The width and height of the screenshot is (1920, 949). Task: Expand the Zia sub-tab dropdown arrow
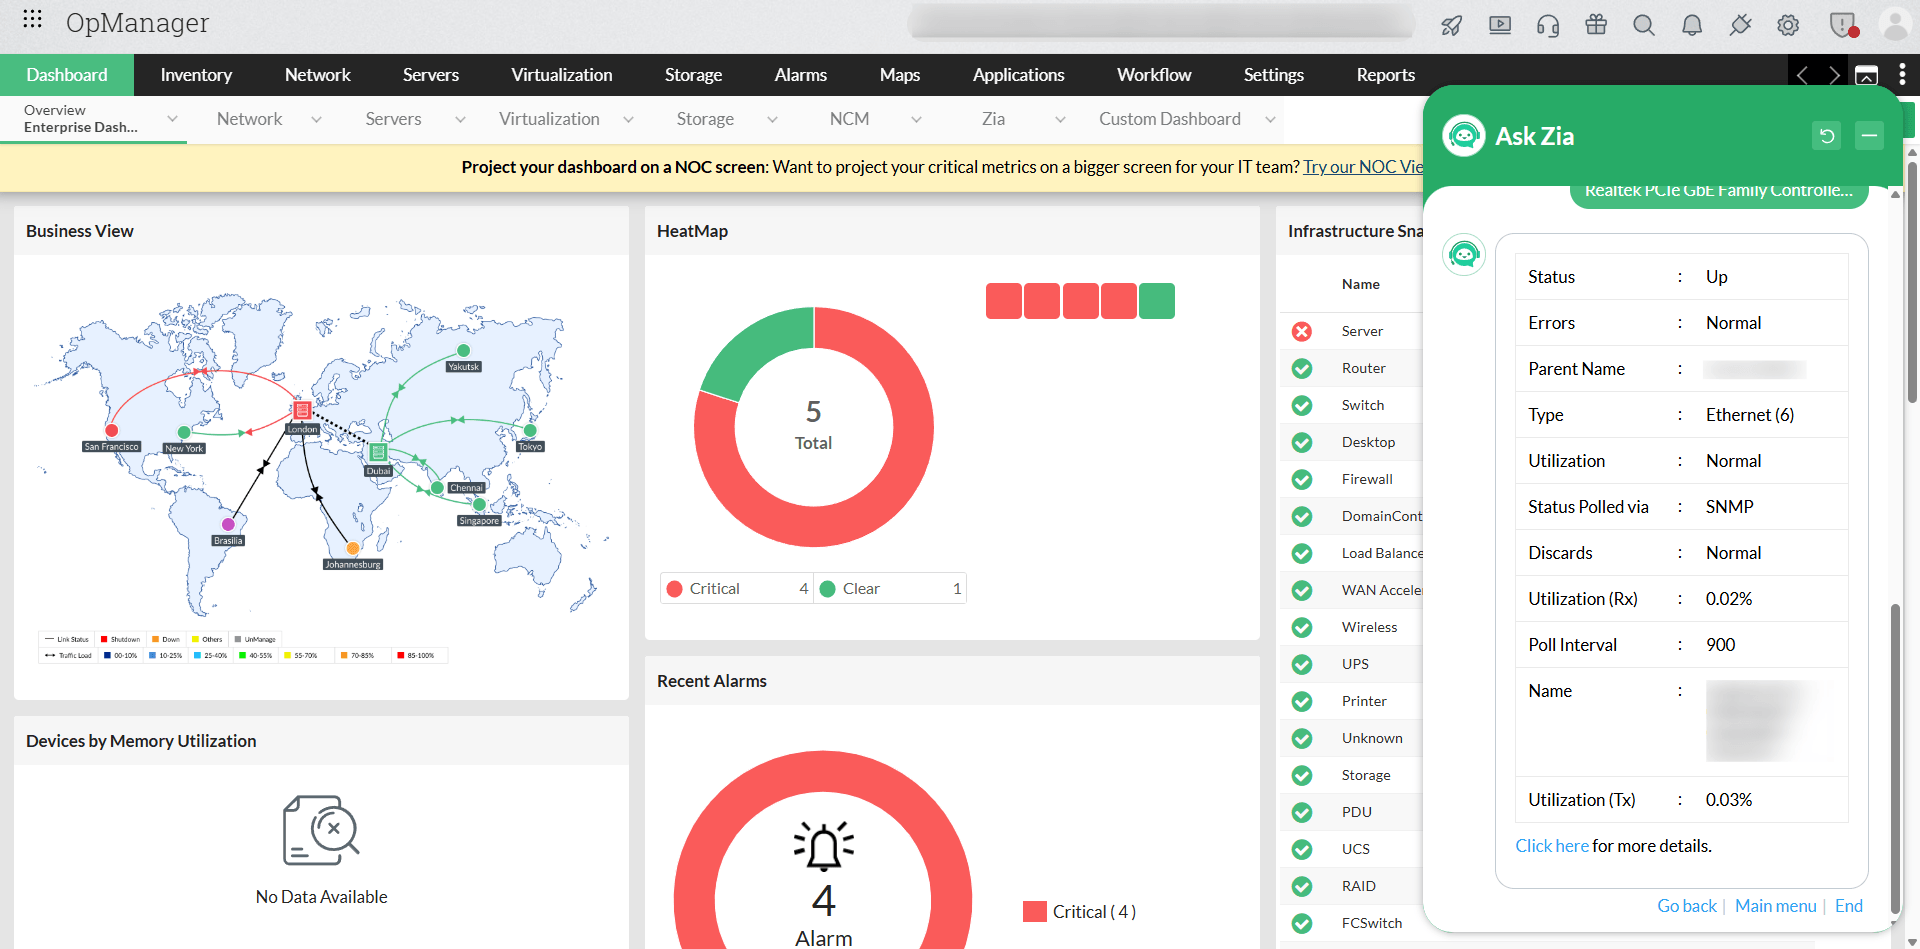[1060, 119]
